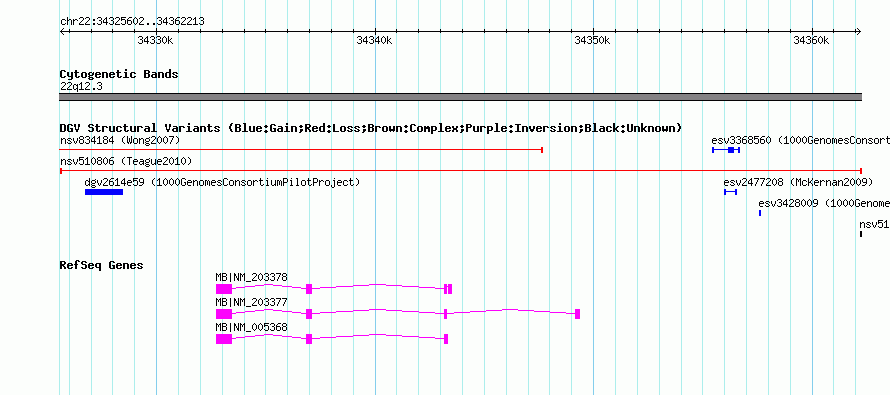This screenshot has height=395, width=890.
Task: Click the chr22:34325602..34362213 coordinate label
Action: pyautogui.click(x=132, y=22)
